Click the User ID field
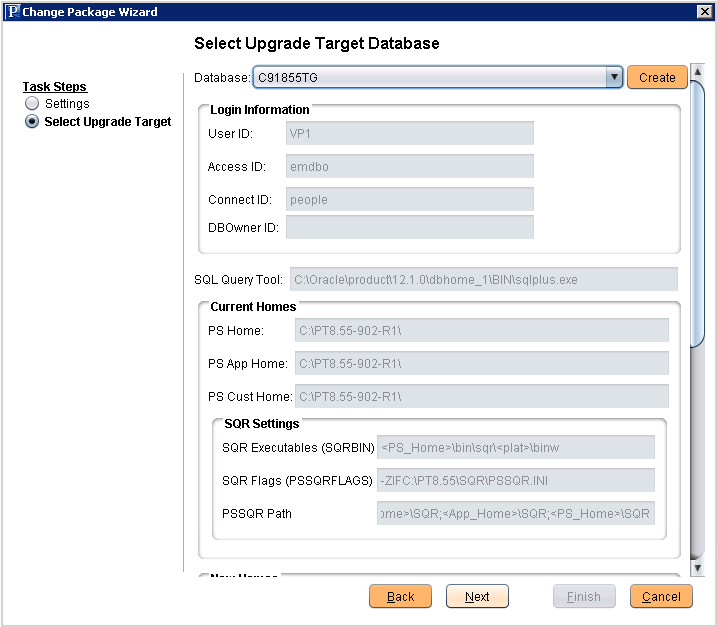 pos(410,133)
